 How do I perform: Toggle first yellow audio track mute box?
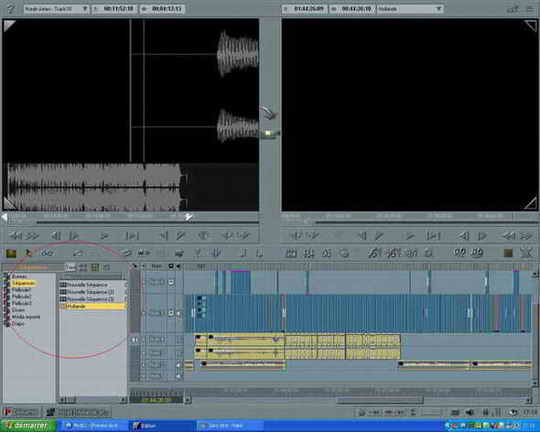179,340
